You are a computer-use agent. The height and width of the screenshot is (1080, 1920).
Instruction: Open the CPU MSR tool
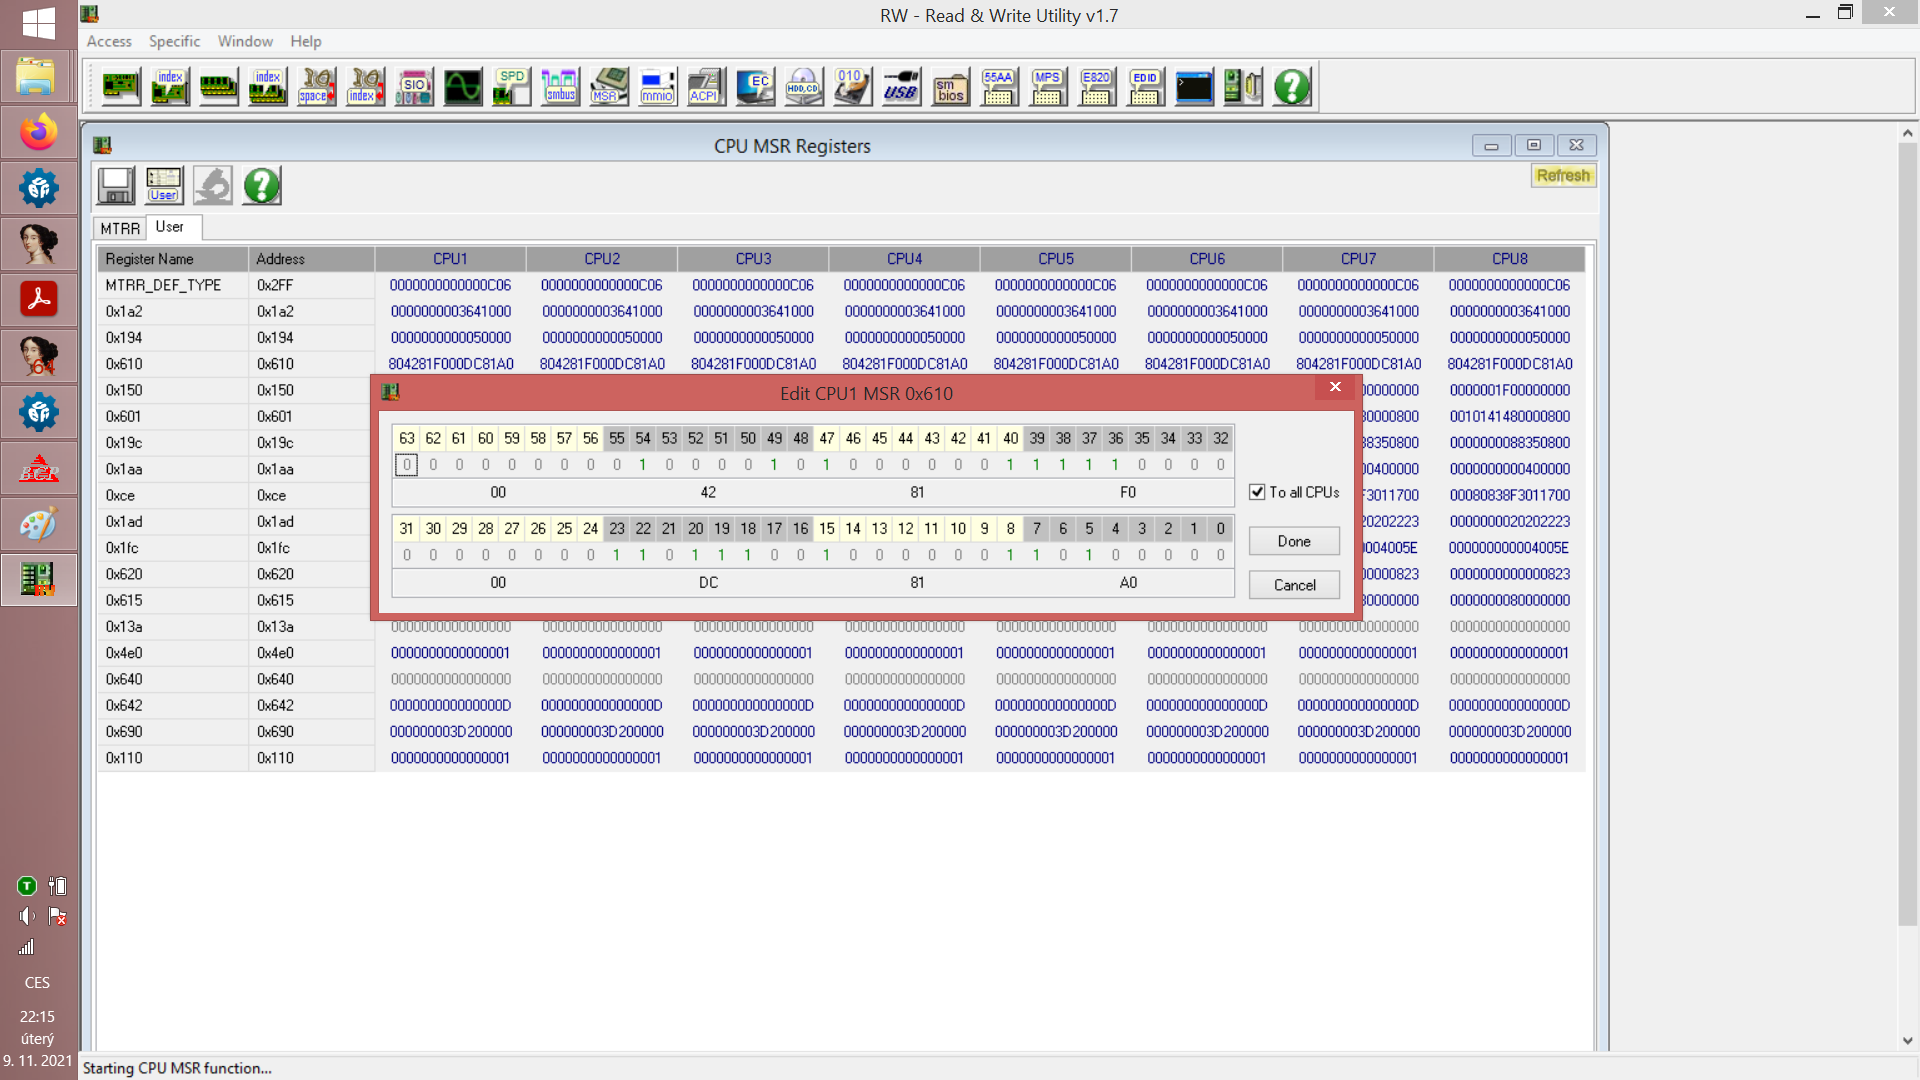pyautogui.click(x=609, y=87)
